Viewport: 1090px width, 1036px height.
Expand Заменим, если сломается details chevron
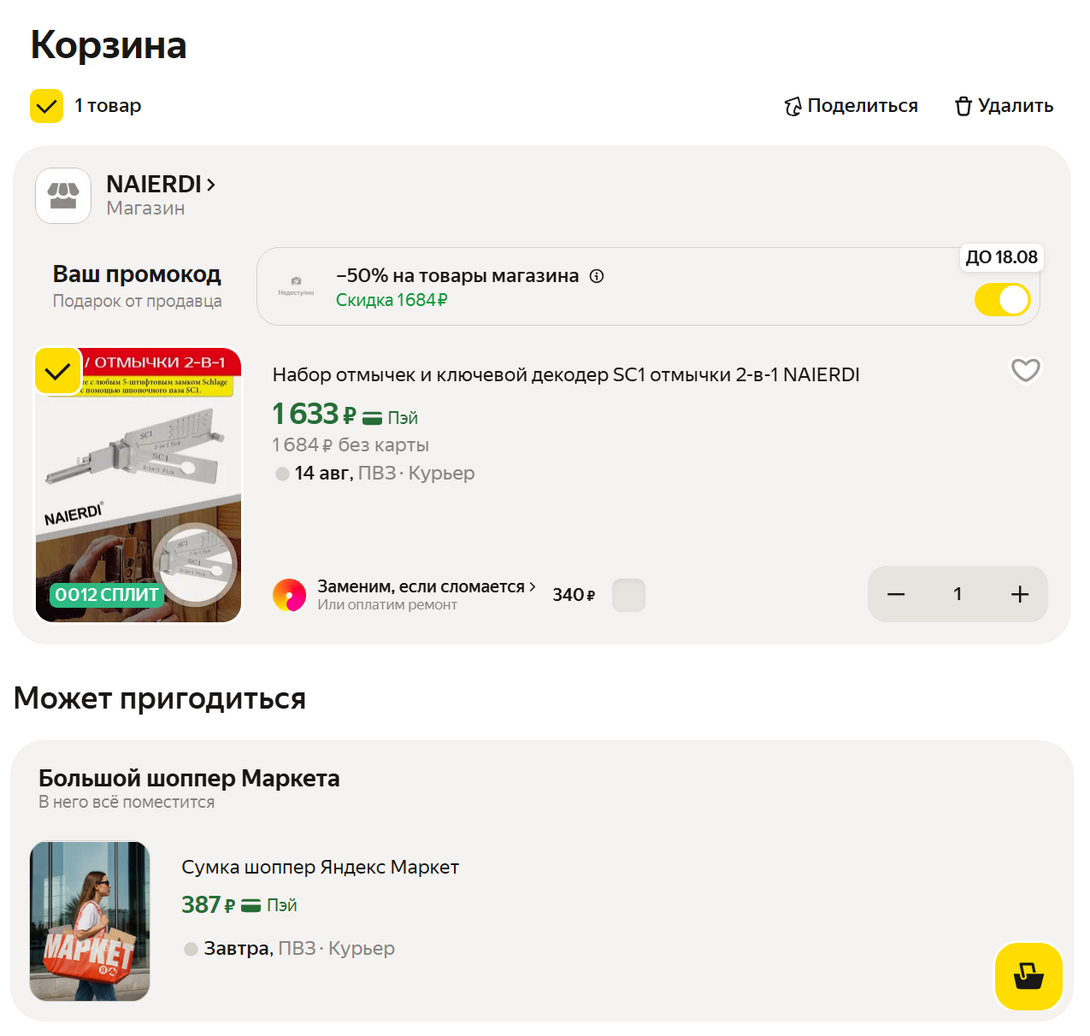532,586
